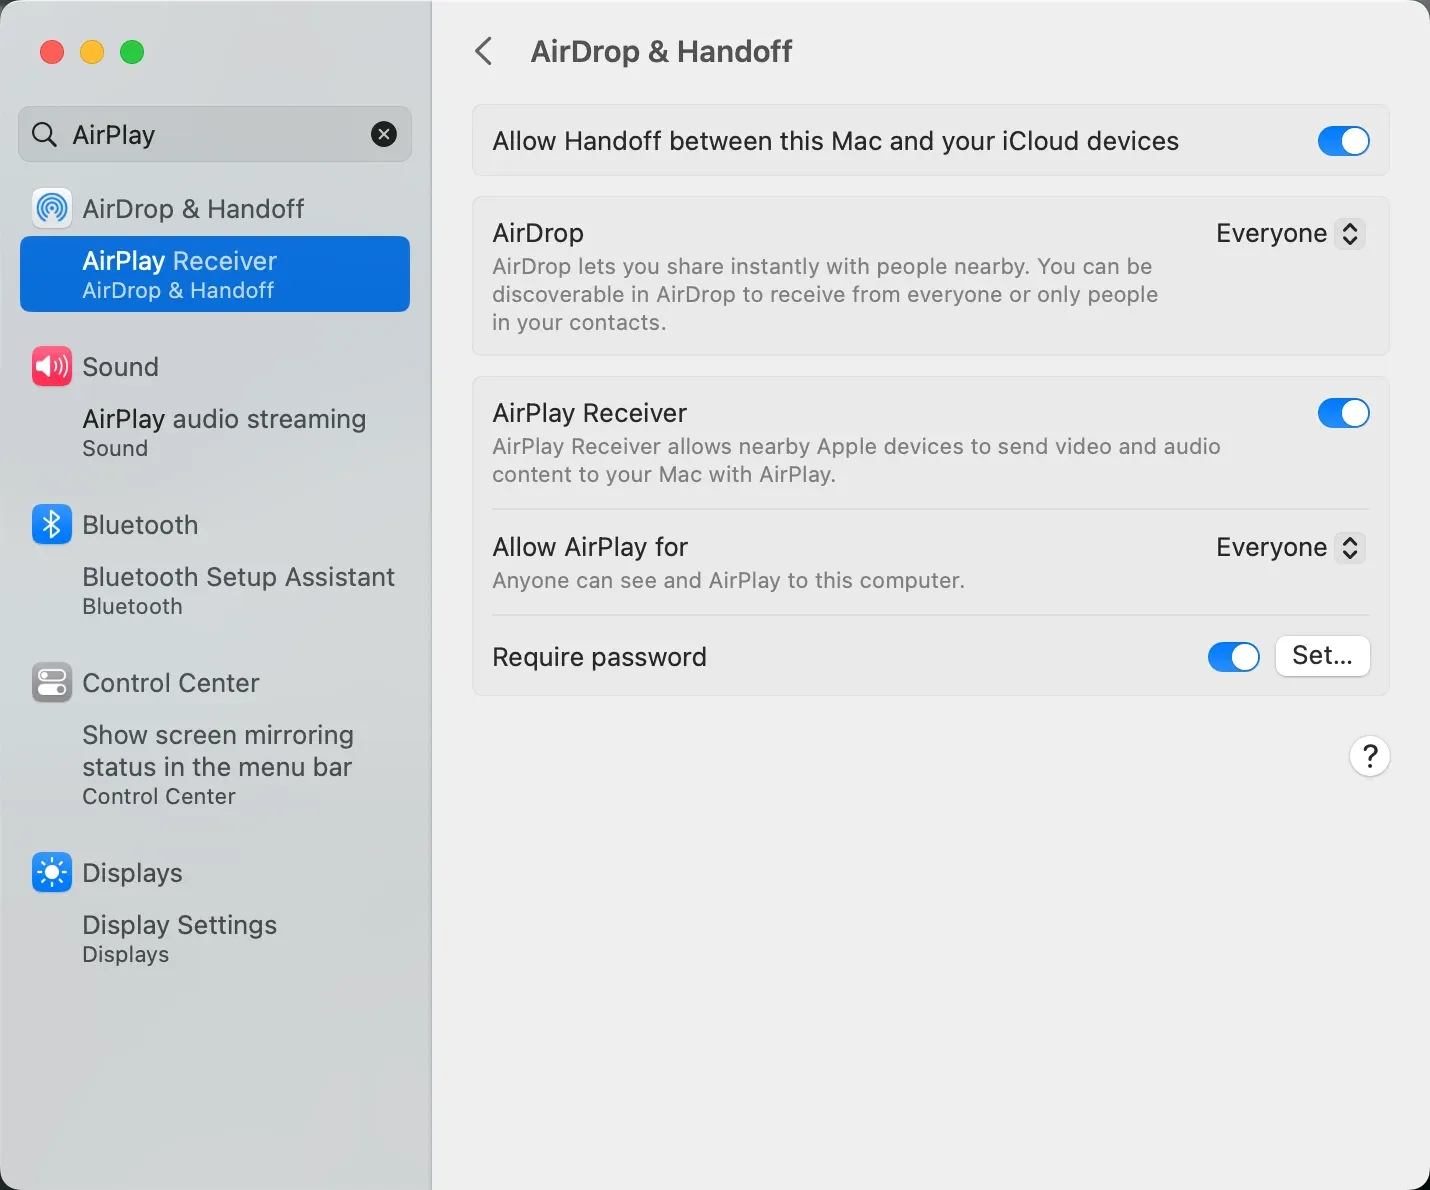Click the Sound speaker icon
The width and height of the screenshot is (1430, 1190).
click(52, 366)
